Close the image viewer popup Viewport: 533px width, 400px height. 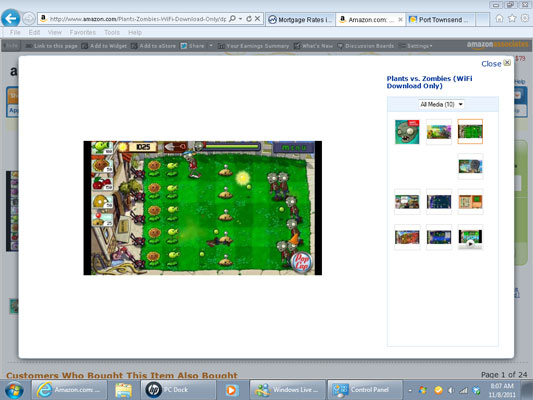496,64
